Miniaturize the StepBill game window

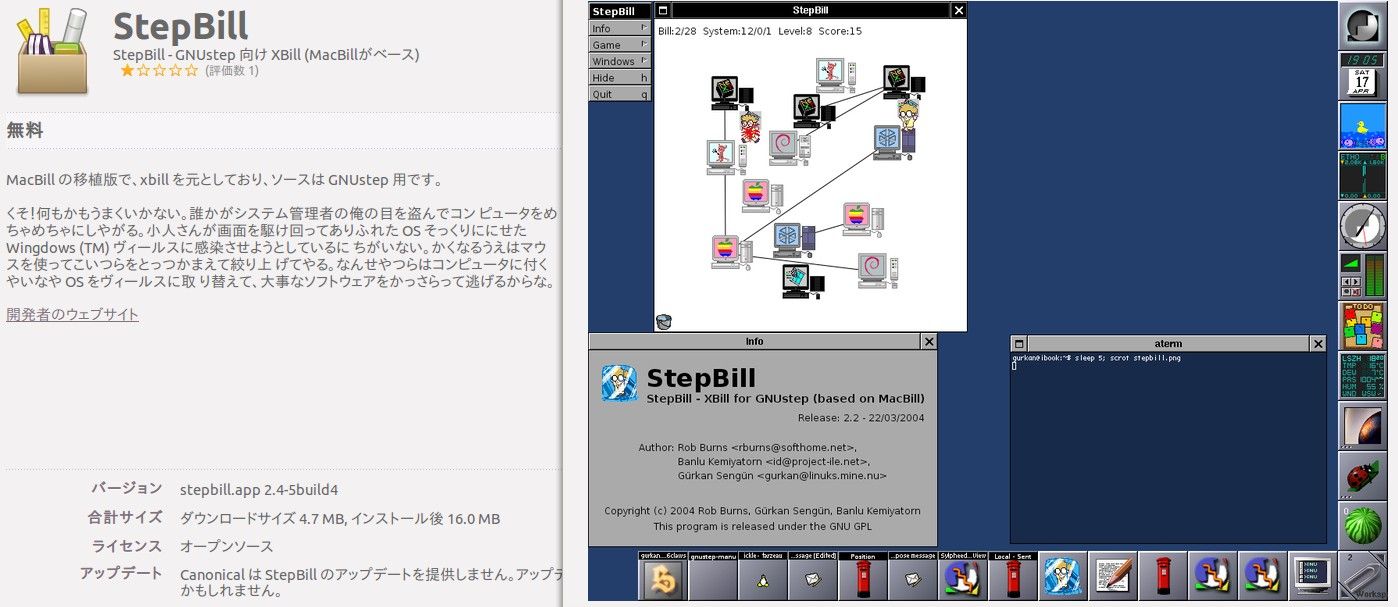click(x=663, y=10)
